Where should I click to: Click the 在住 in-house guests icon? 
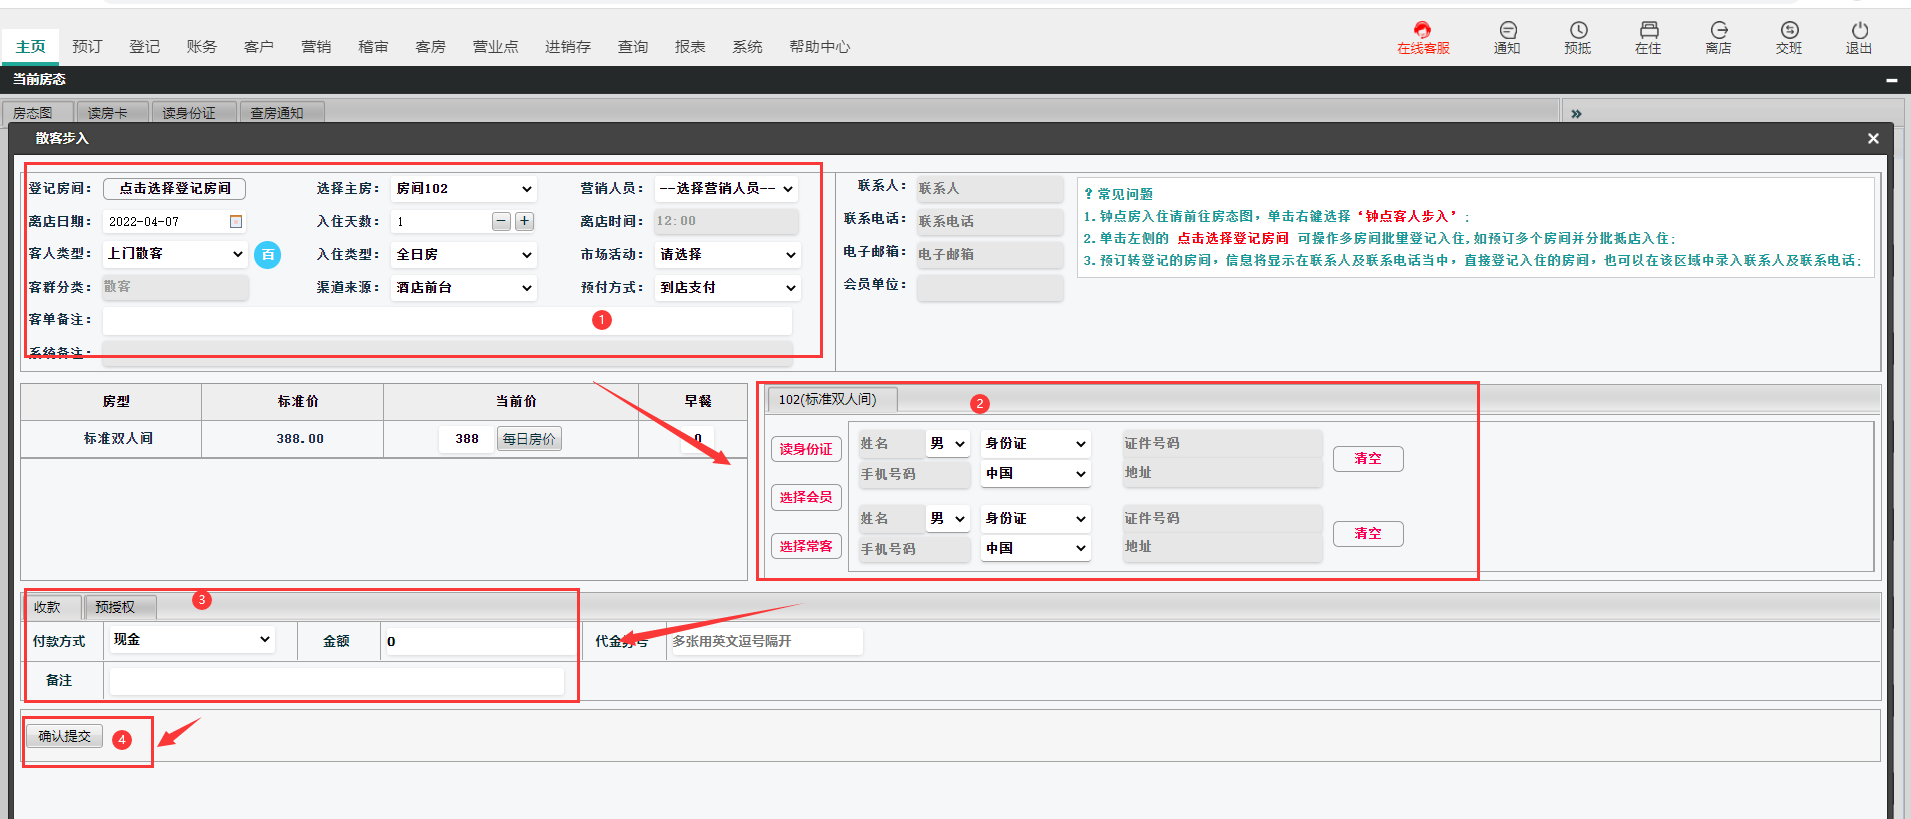coord(1648,38)
